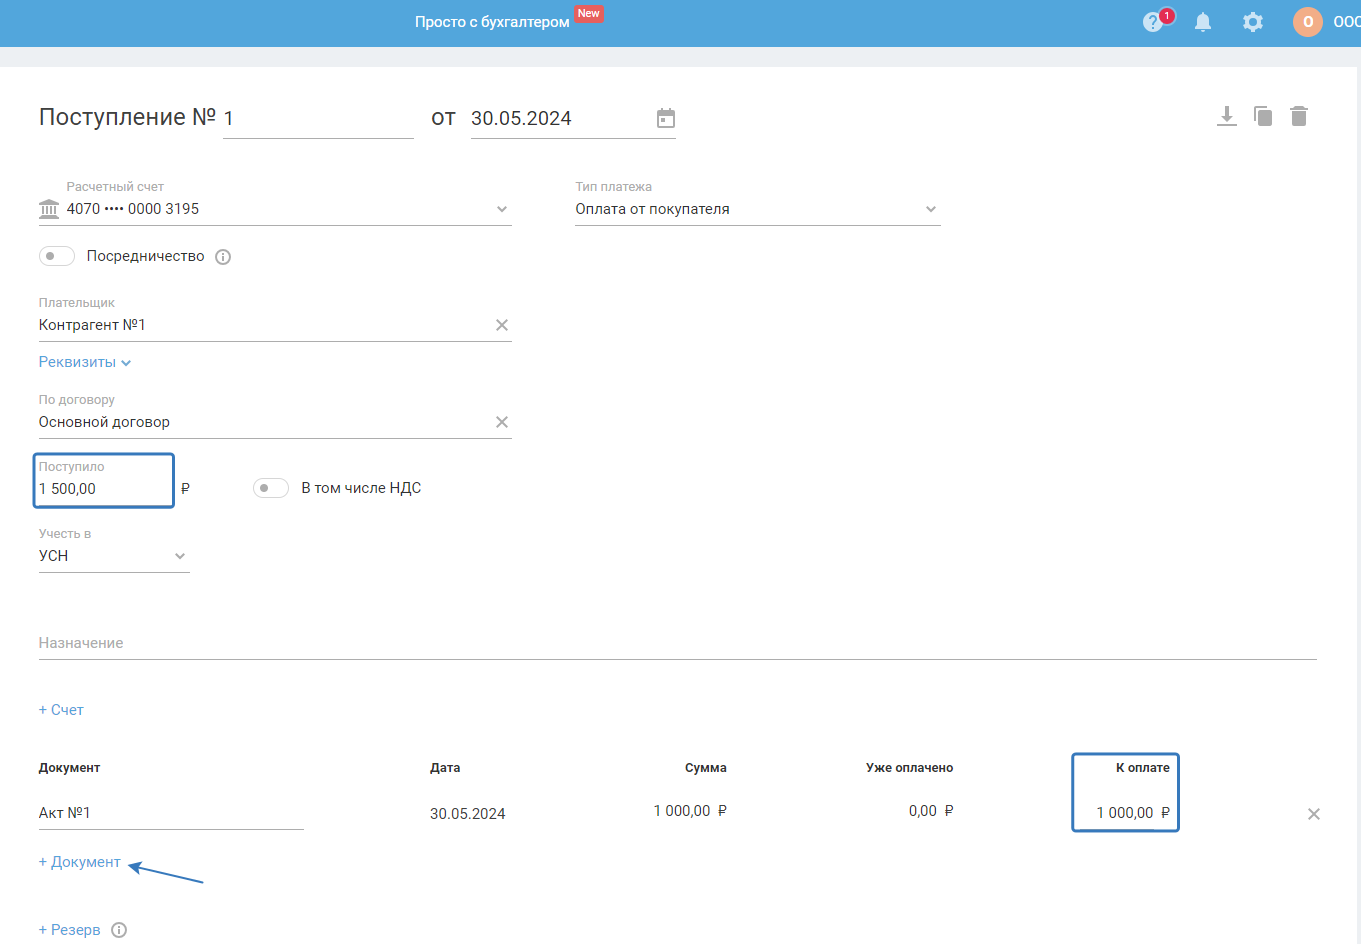Open the notifications bell
This screenshot has height=944, width=1361.
(x=1203, y=22)
